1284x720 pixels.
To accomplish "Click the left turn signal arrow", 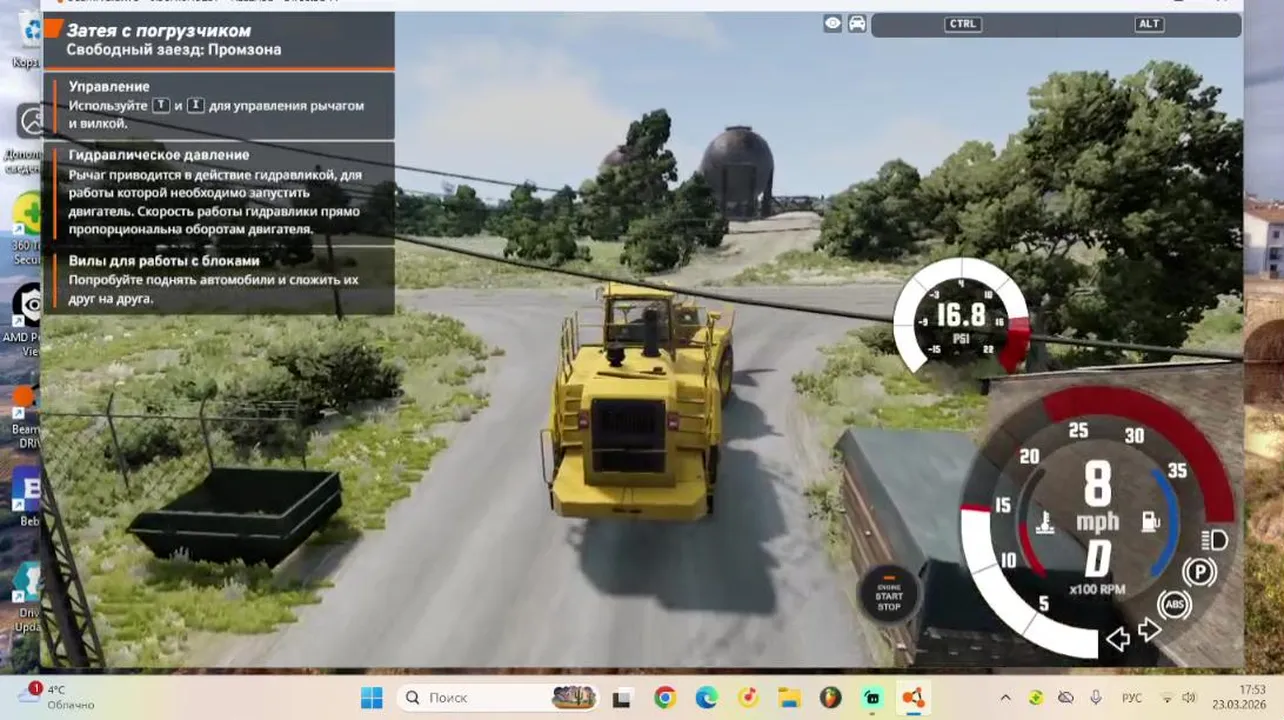I will [1117, 637].
